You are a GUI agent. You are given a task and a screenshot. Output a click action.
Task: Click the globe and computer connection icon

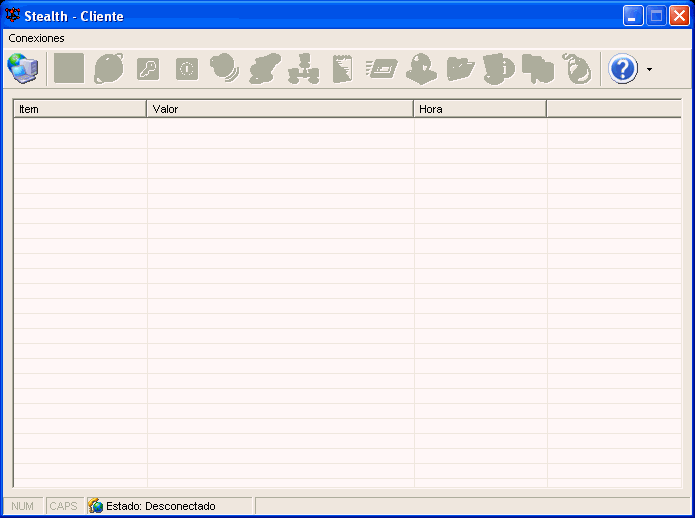pos(22,69)
